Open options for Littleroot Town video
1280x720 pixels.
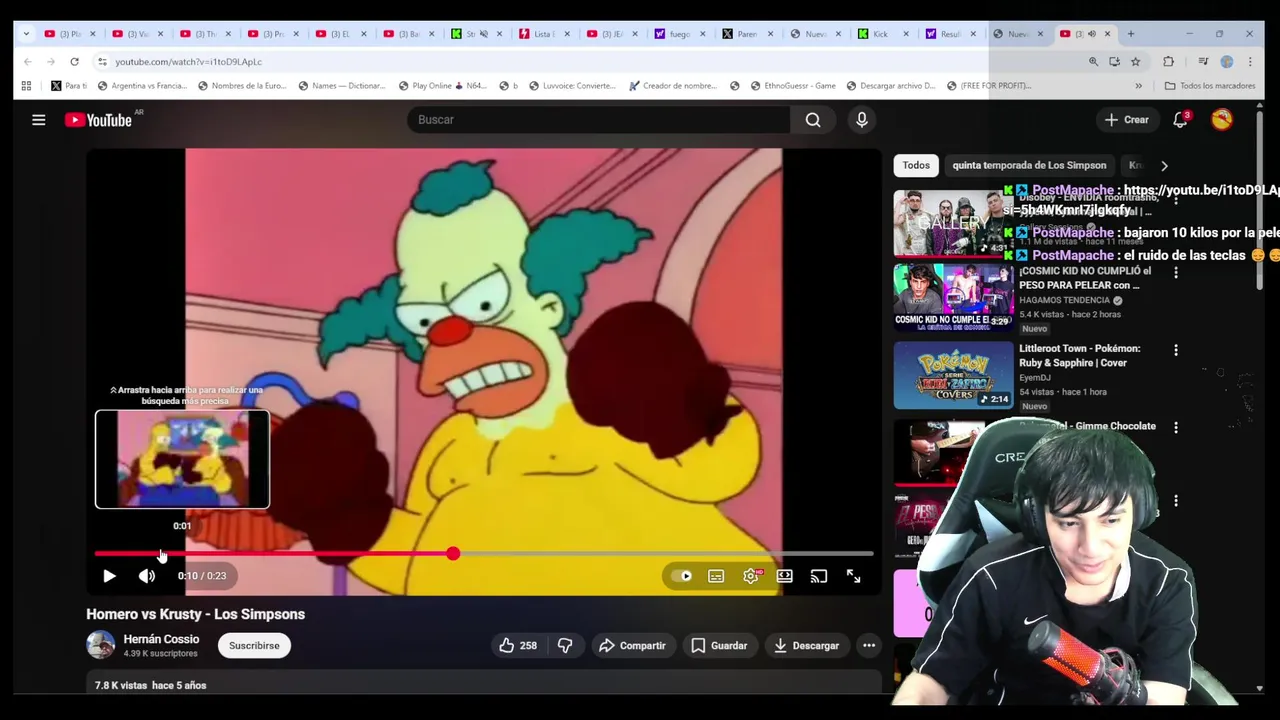click(1176, 350)
